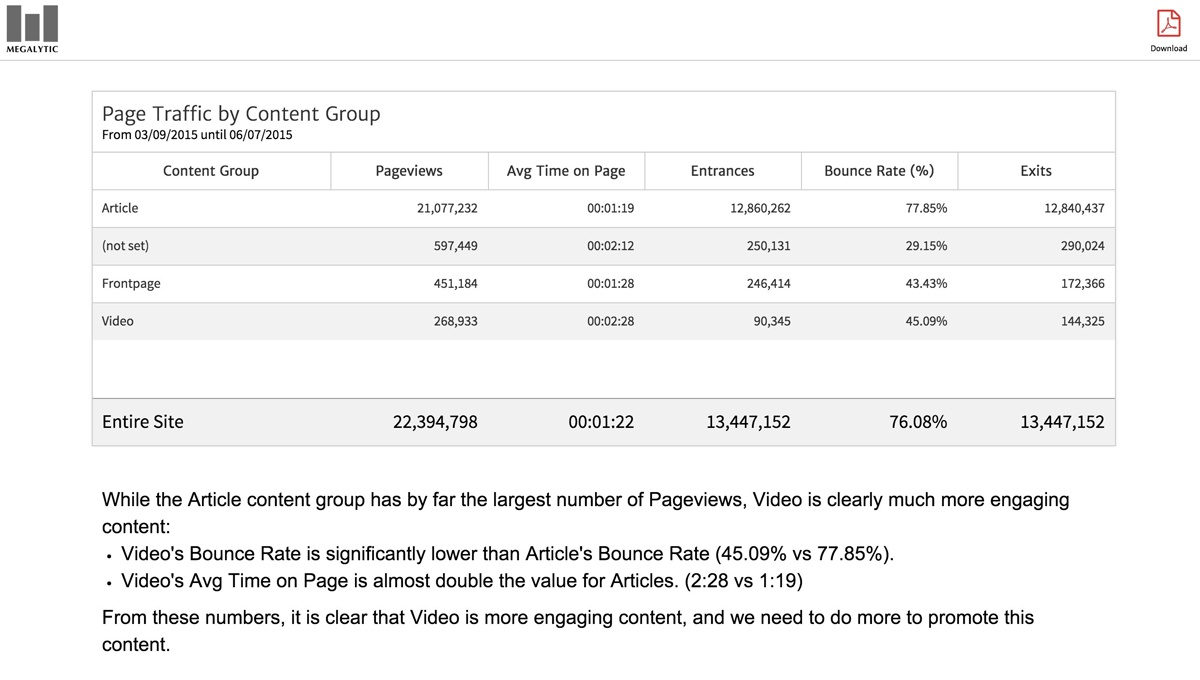The image size is (1200, 680).
Task: Click the Exits column header
Action: pyautogui.click(x=1036, y=171)
